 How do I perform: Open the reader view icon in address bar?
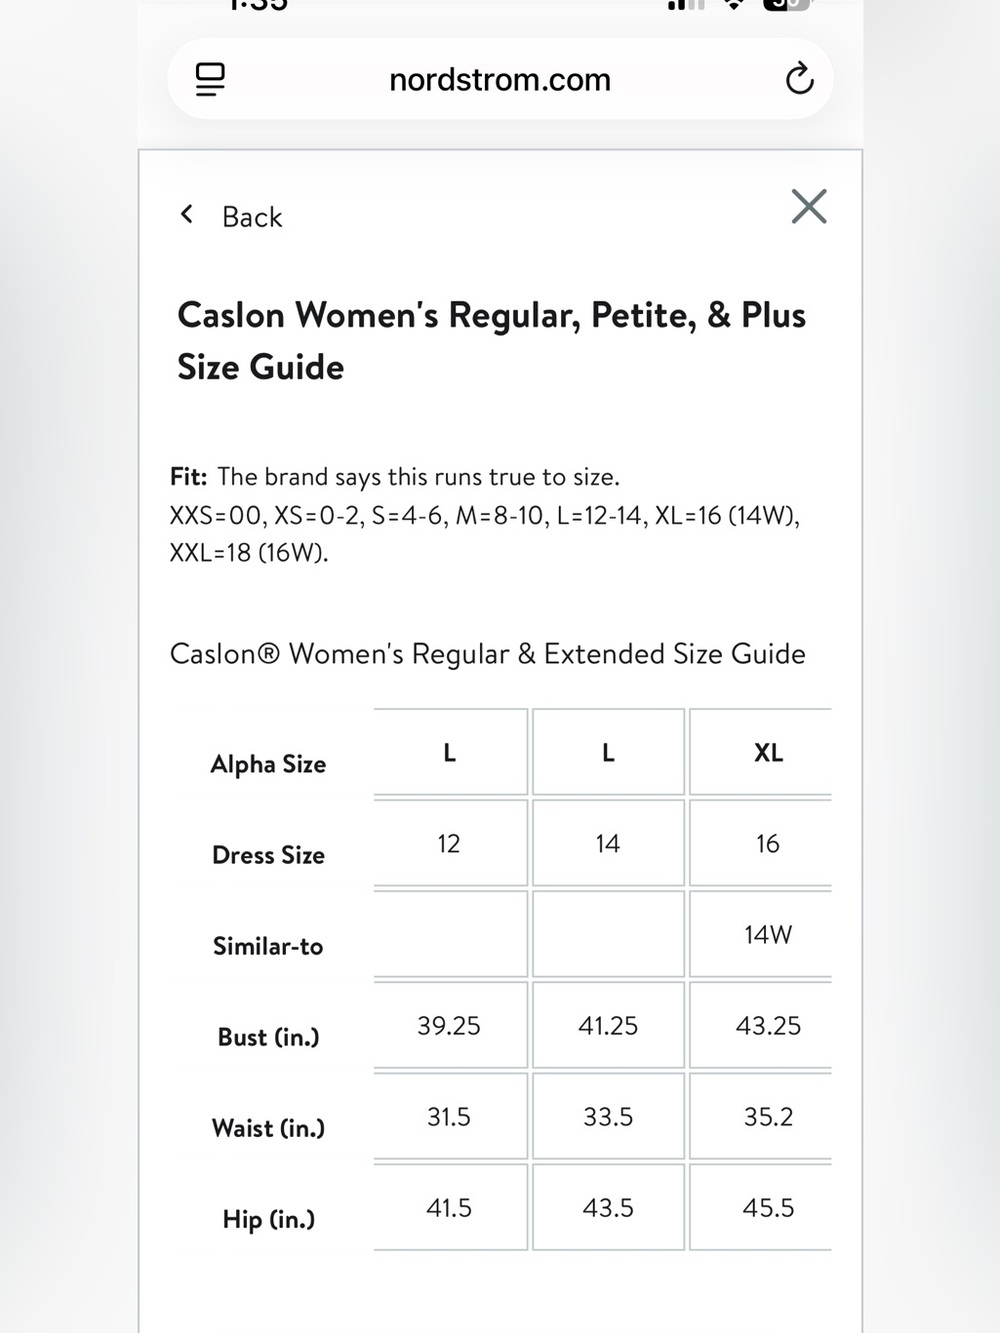point(210,79)
